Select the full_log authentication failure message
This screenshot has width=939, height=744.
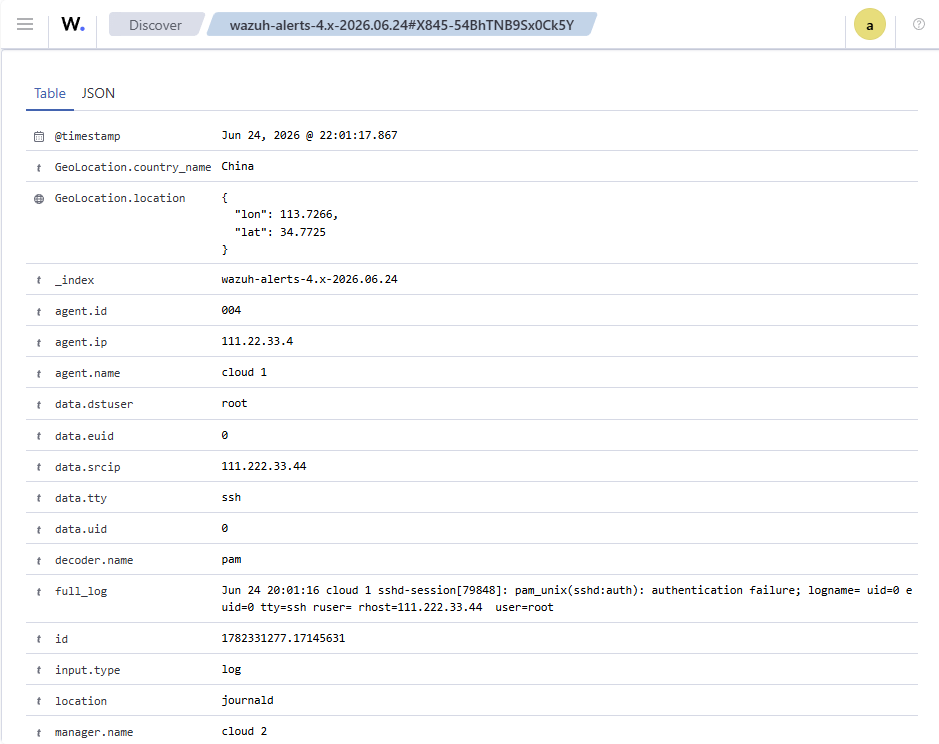[567, 599]
